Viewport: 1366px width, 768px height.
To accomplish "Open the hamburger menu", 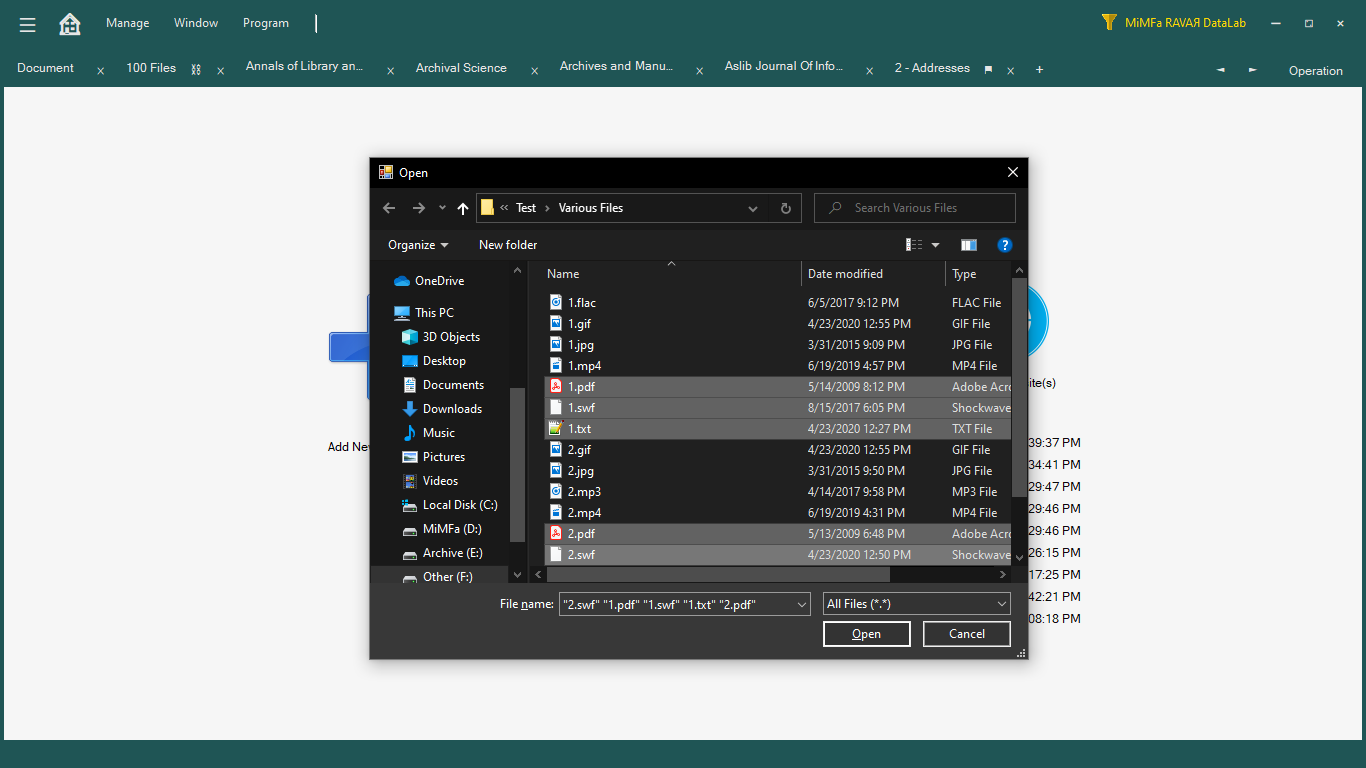I will point(27,24).
